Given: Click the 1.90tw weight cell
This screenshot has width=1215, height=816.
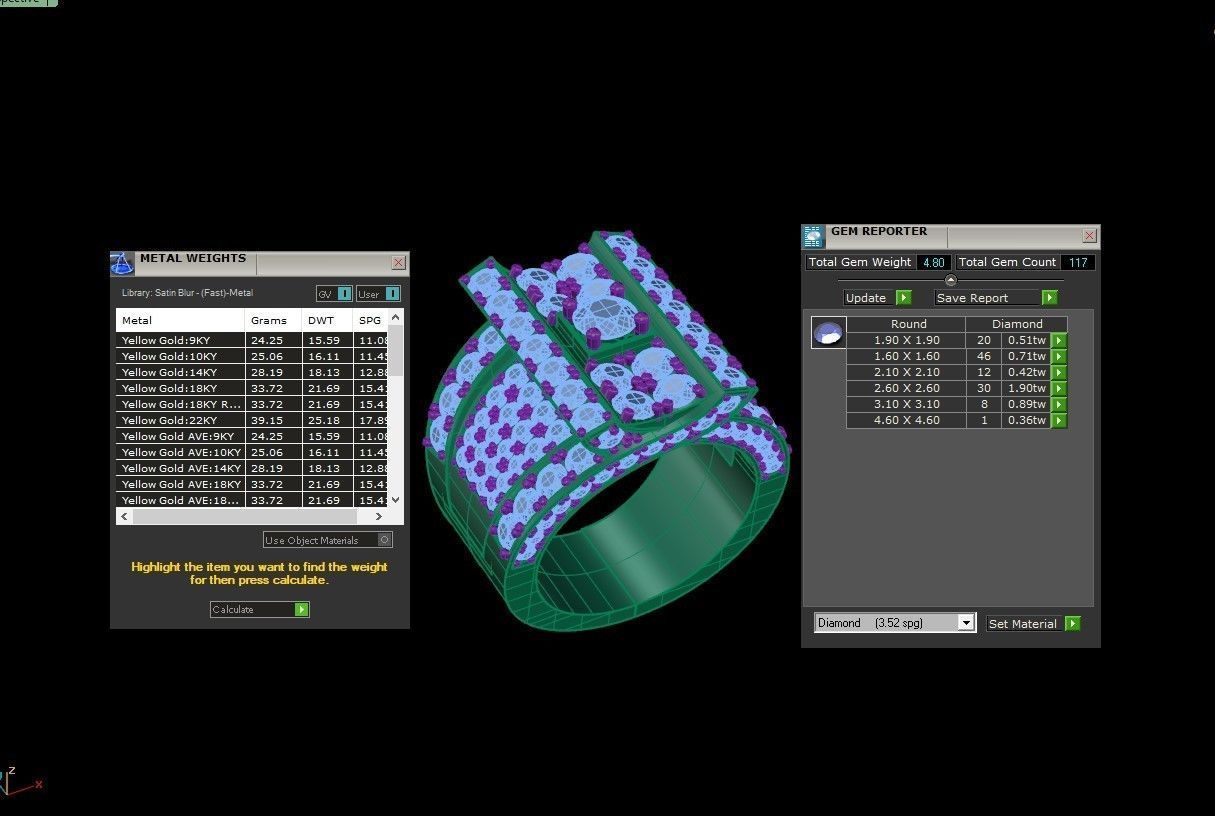Looking at the screenshot, I should pos(1027,388).
